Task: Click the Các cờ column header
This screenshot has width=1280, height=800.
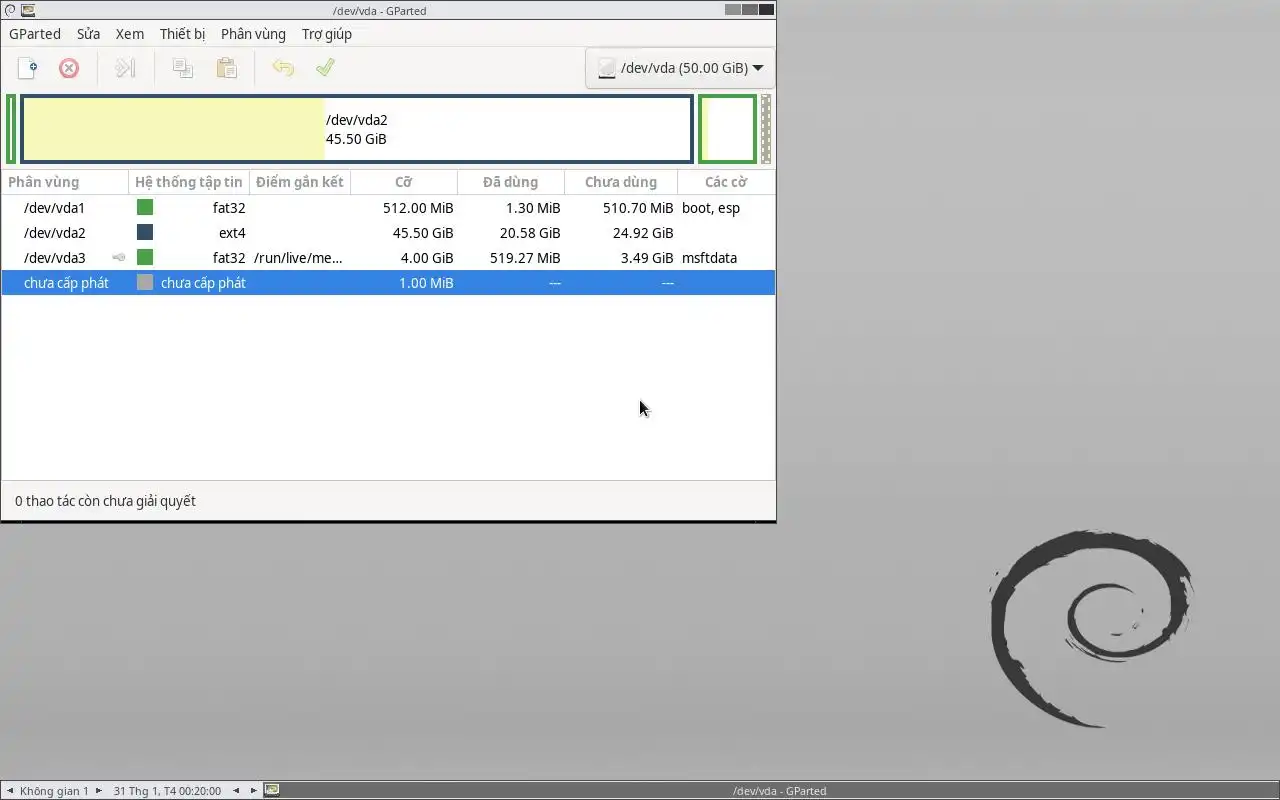Action: pyautogui.click(x=726, y=182)
